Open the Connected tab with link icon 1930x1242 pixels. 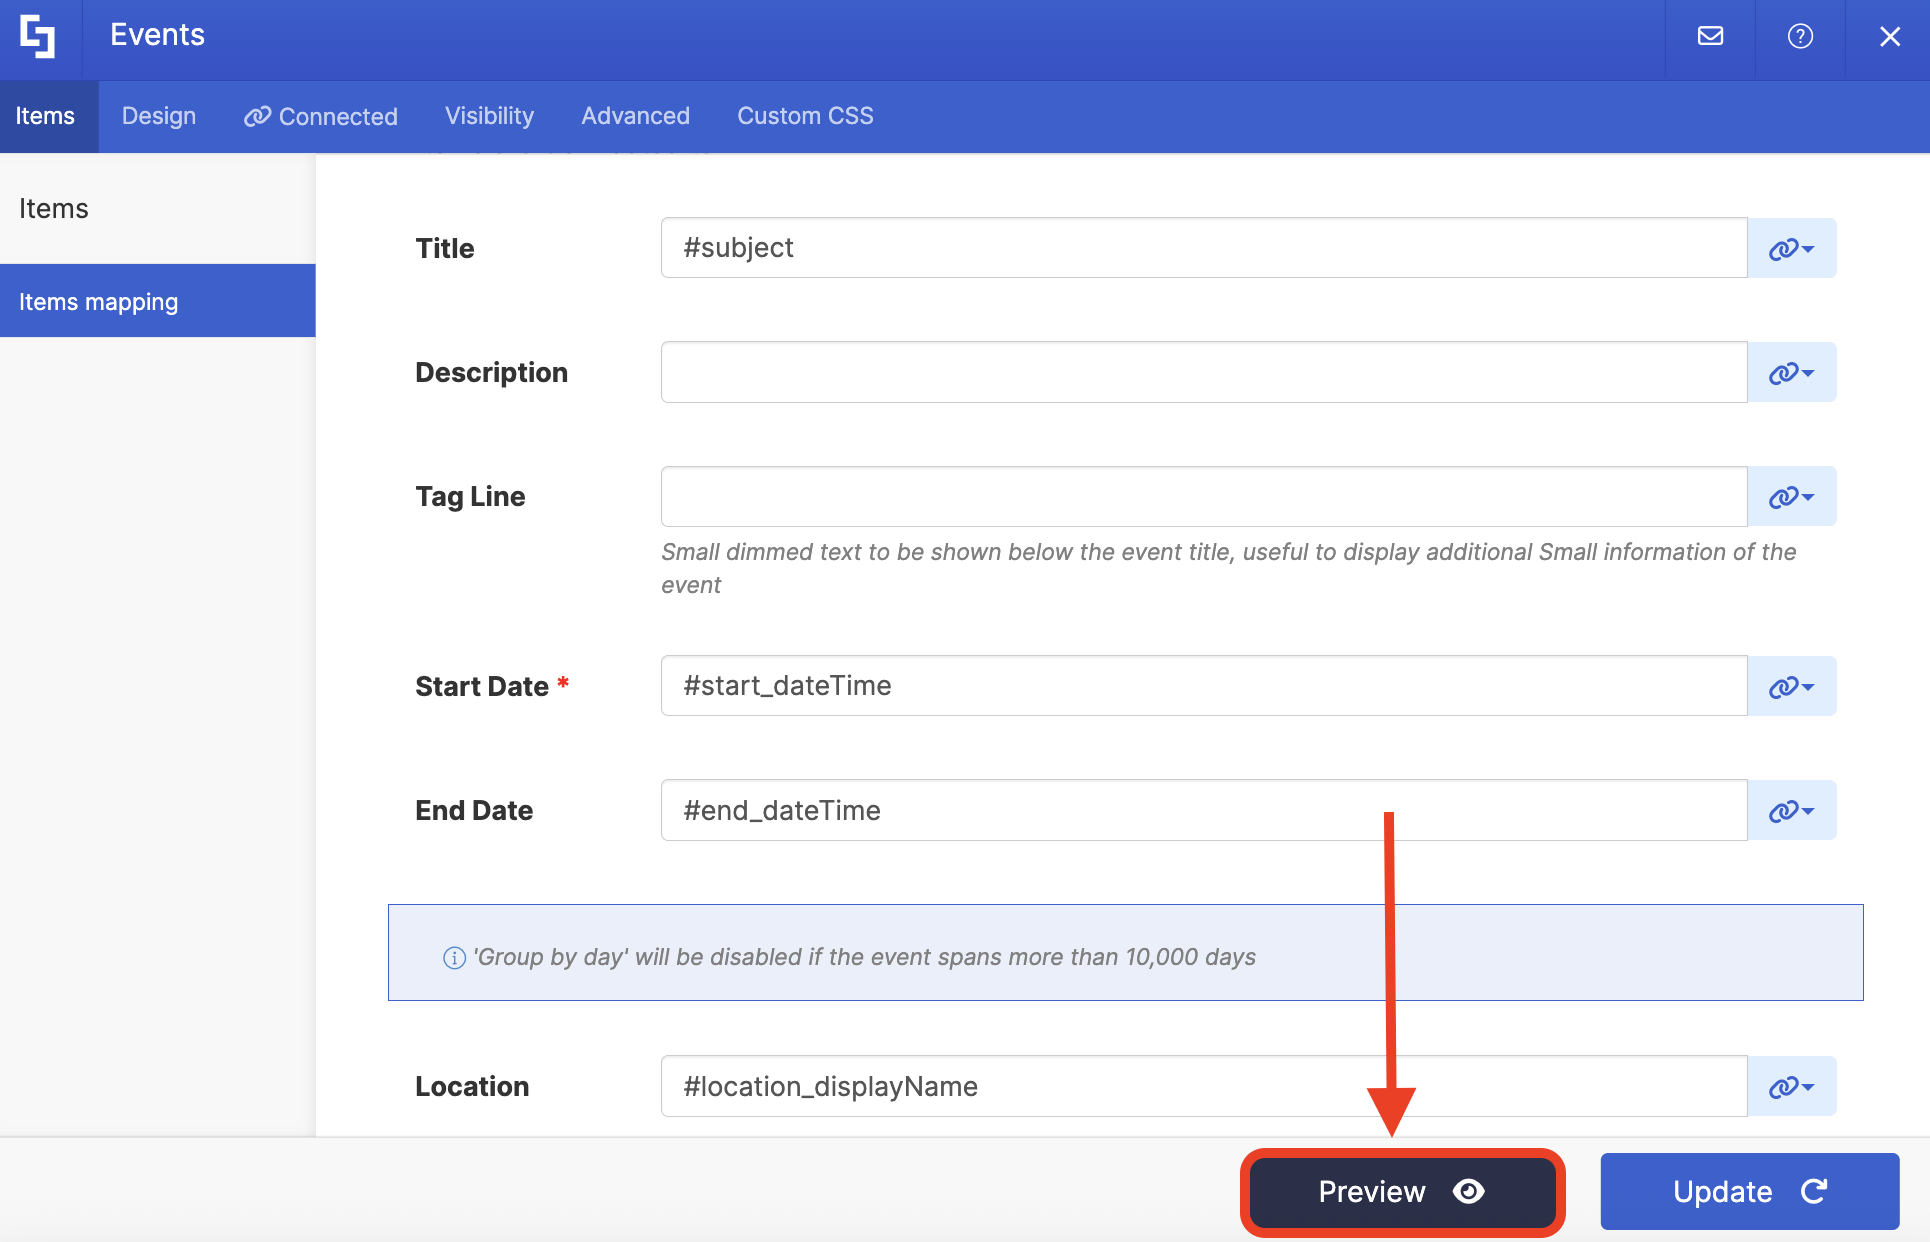(x=321, y=116)
